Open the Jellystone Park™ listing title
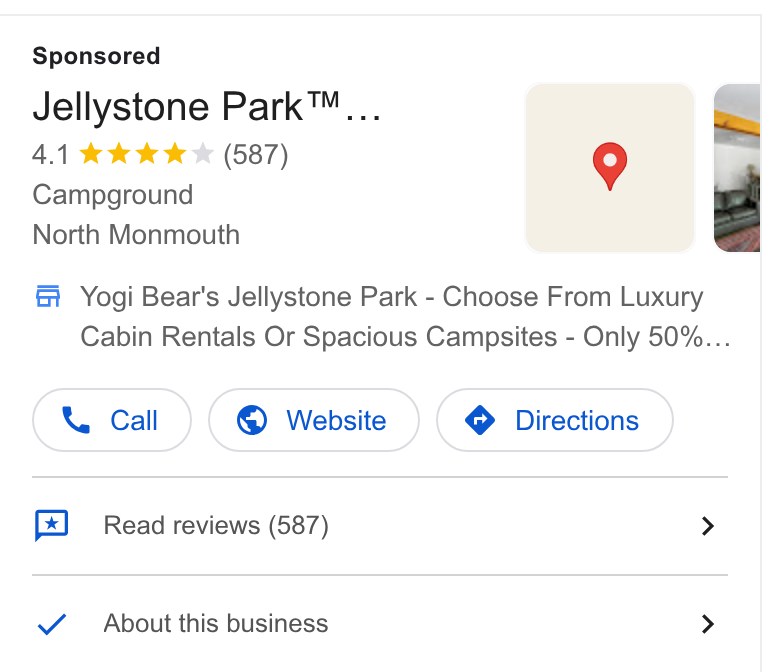The height and width of the screenshot is (672, 776). pos(206,106)
